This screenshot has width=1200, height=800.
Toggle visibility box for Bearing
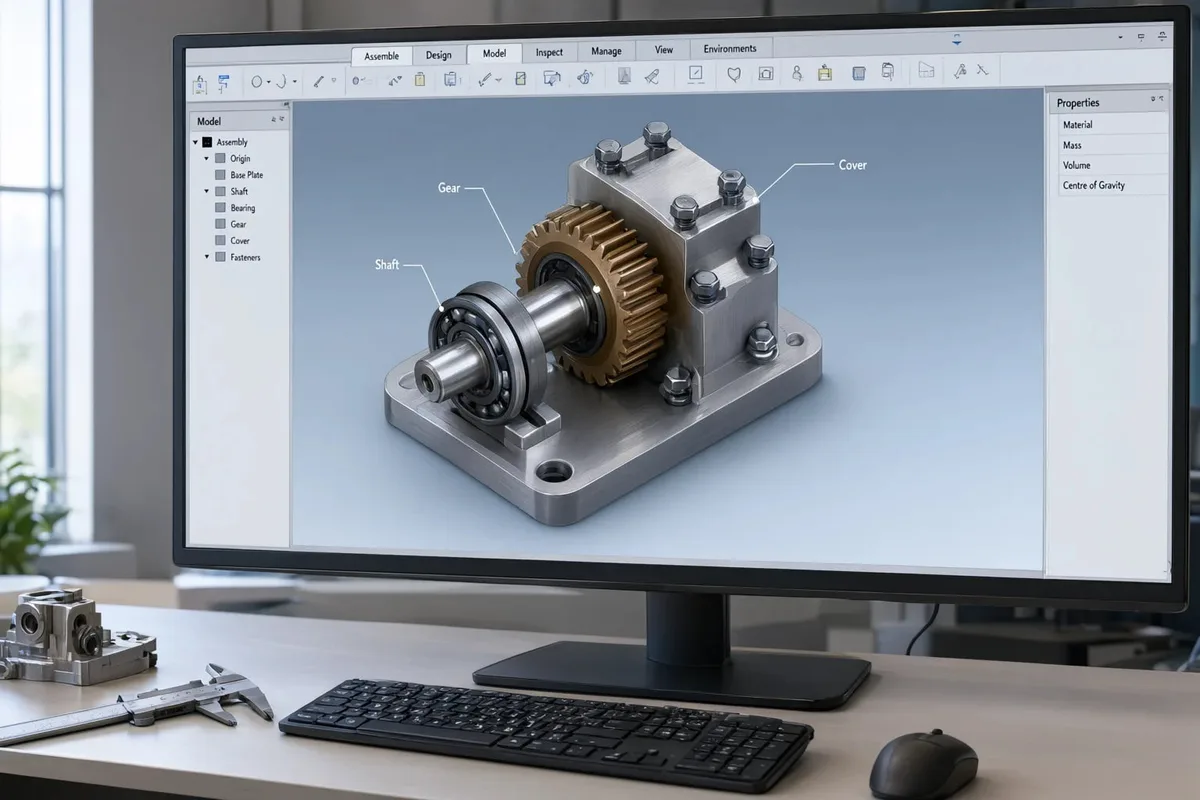pos(220,208)
